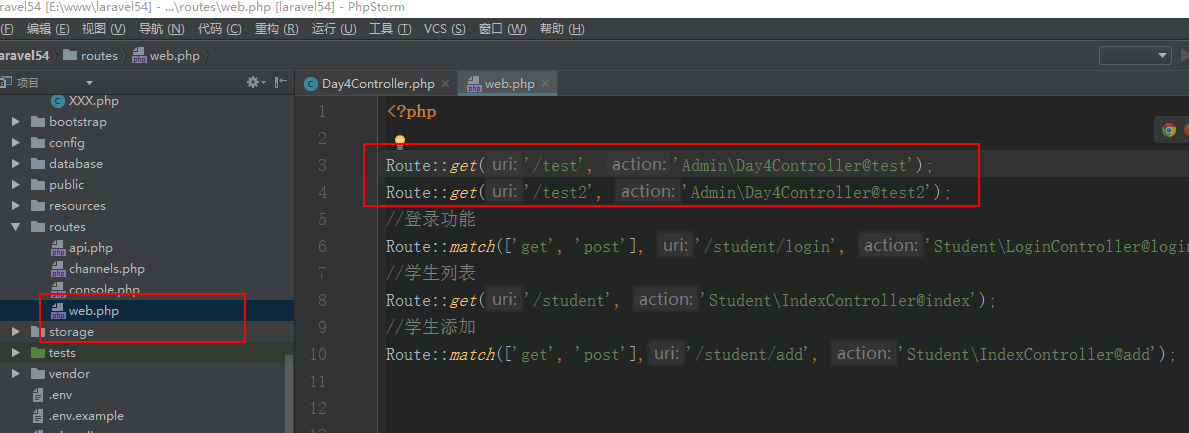Close the Day4Controller.php tab

[445, 84]
